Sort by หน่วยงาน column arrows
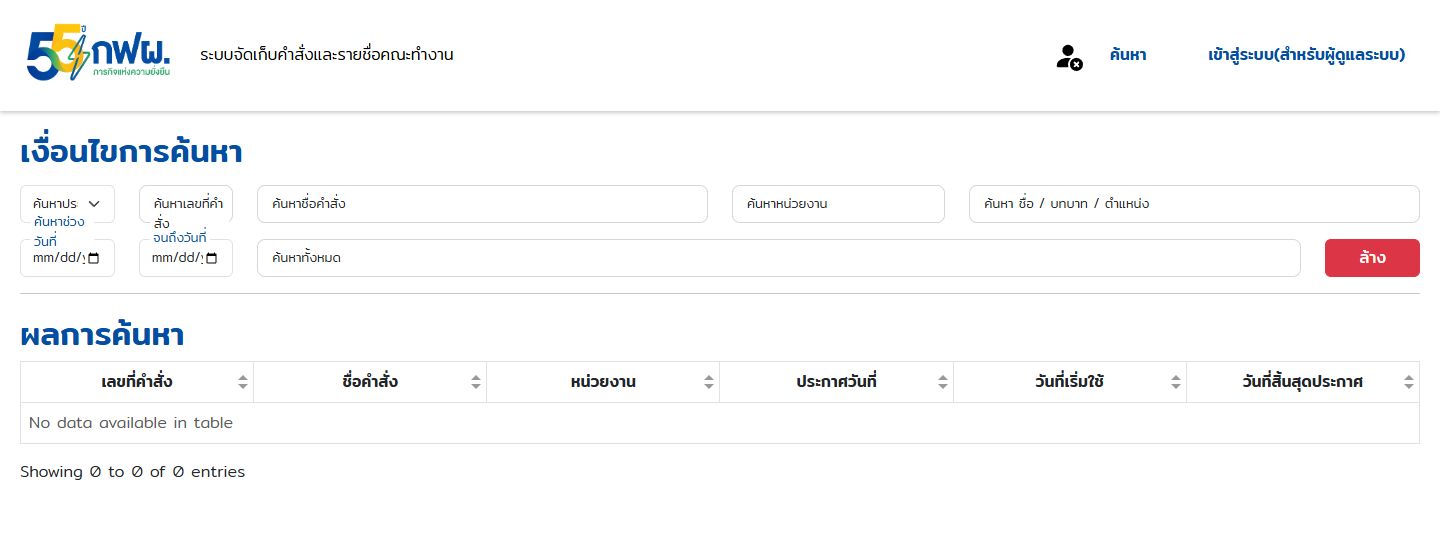Image resolution: width=1440 pixels, height=535 pixels. 709,382
